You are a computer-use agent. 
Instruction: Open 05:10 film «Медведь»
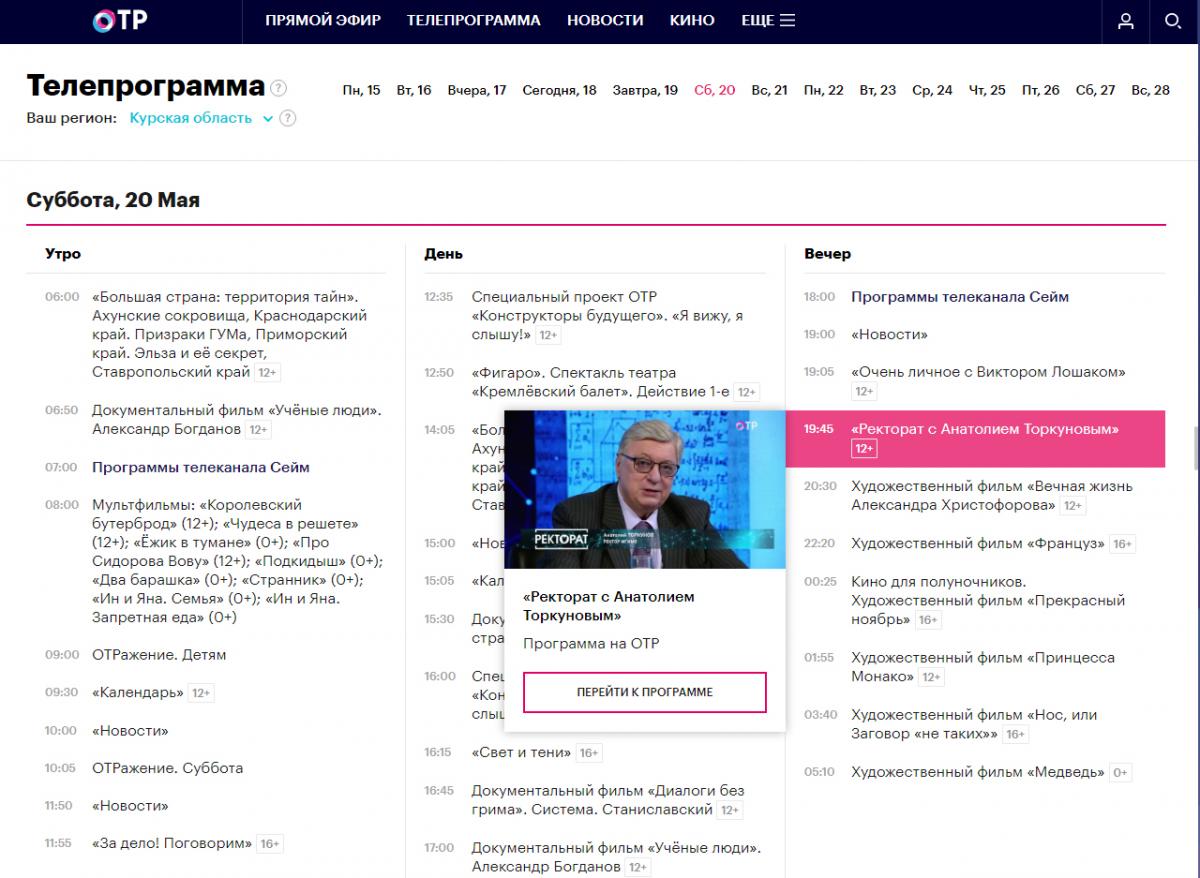[x=978, y=772]
